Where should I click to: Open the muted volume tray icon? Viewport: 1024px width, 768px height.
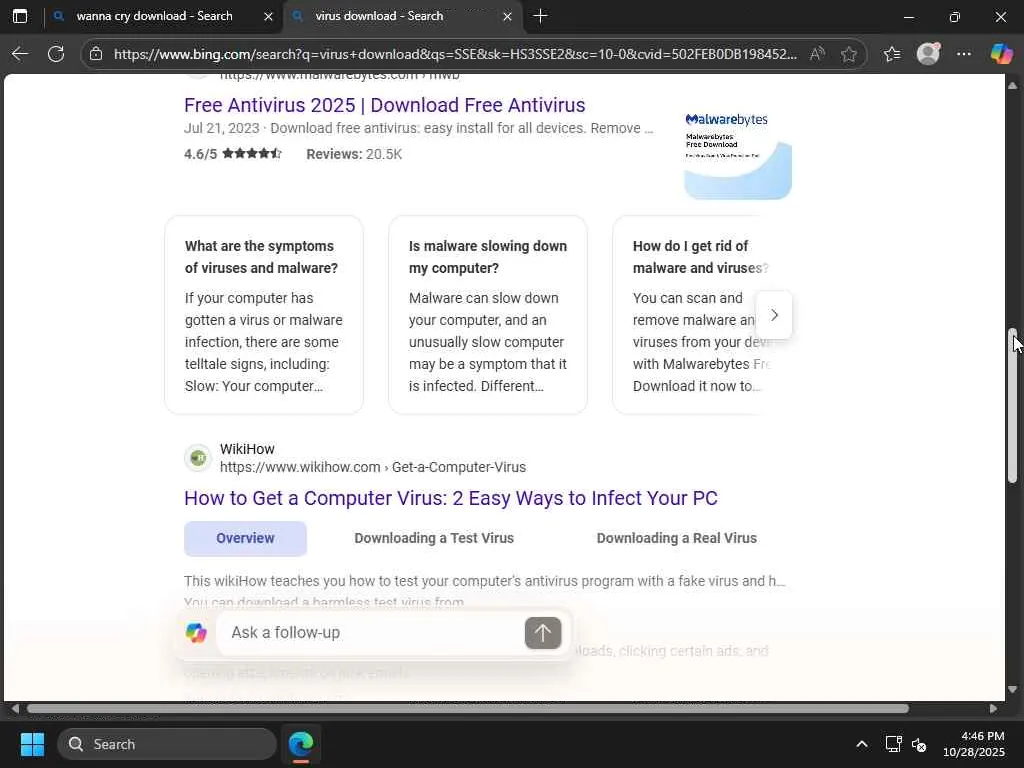point(919,744)
